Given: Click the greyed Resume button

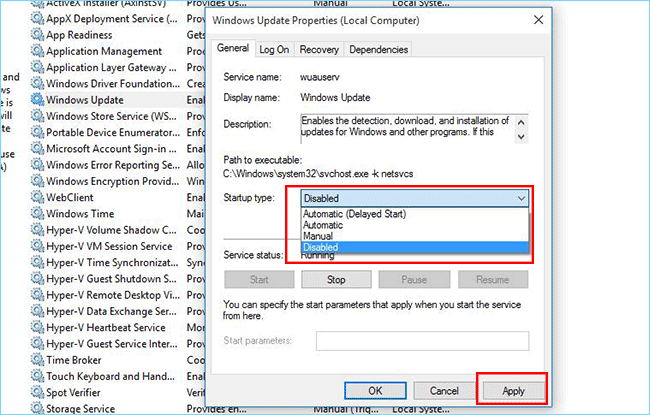Looking at the screenshot, I should [492, 279].
